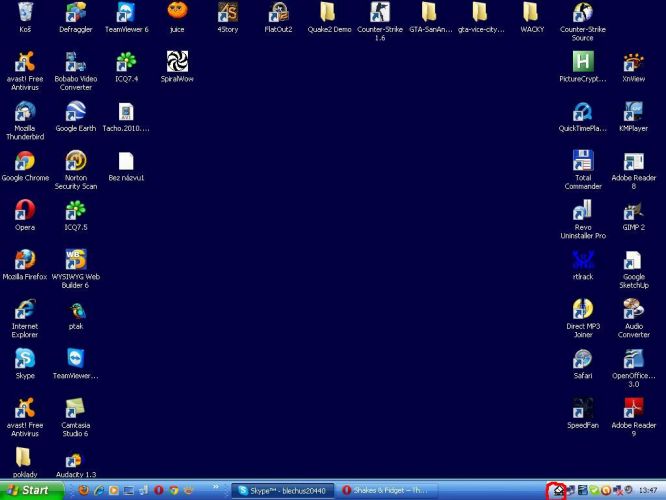This screenshot has width=666, height=500.
Task: Open the Google SketchUp shortcut
Action: (x=633, y=269)
